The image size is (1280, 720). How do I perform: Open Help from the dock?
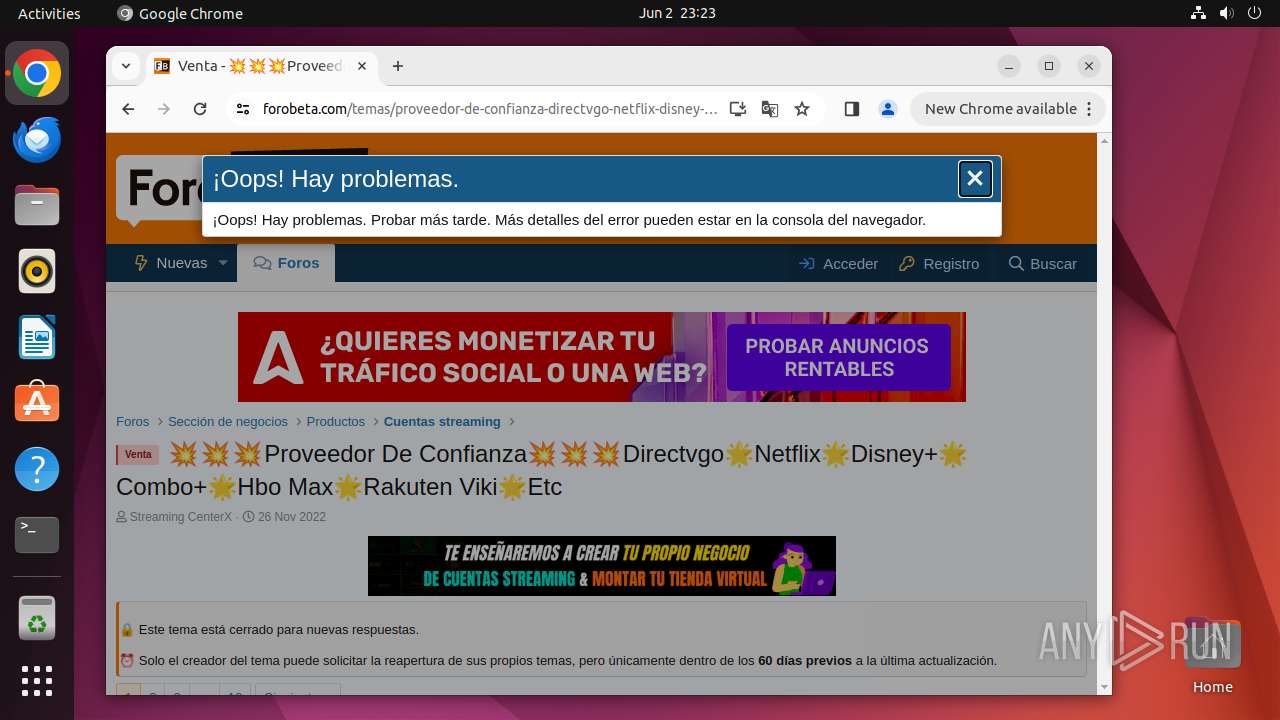click(x=37, y=469)
